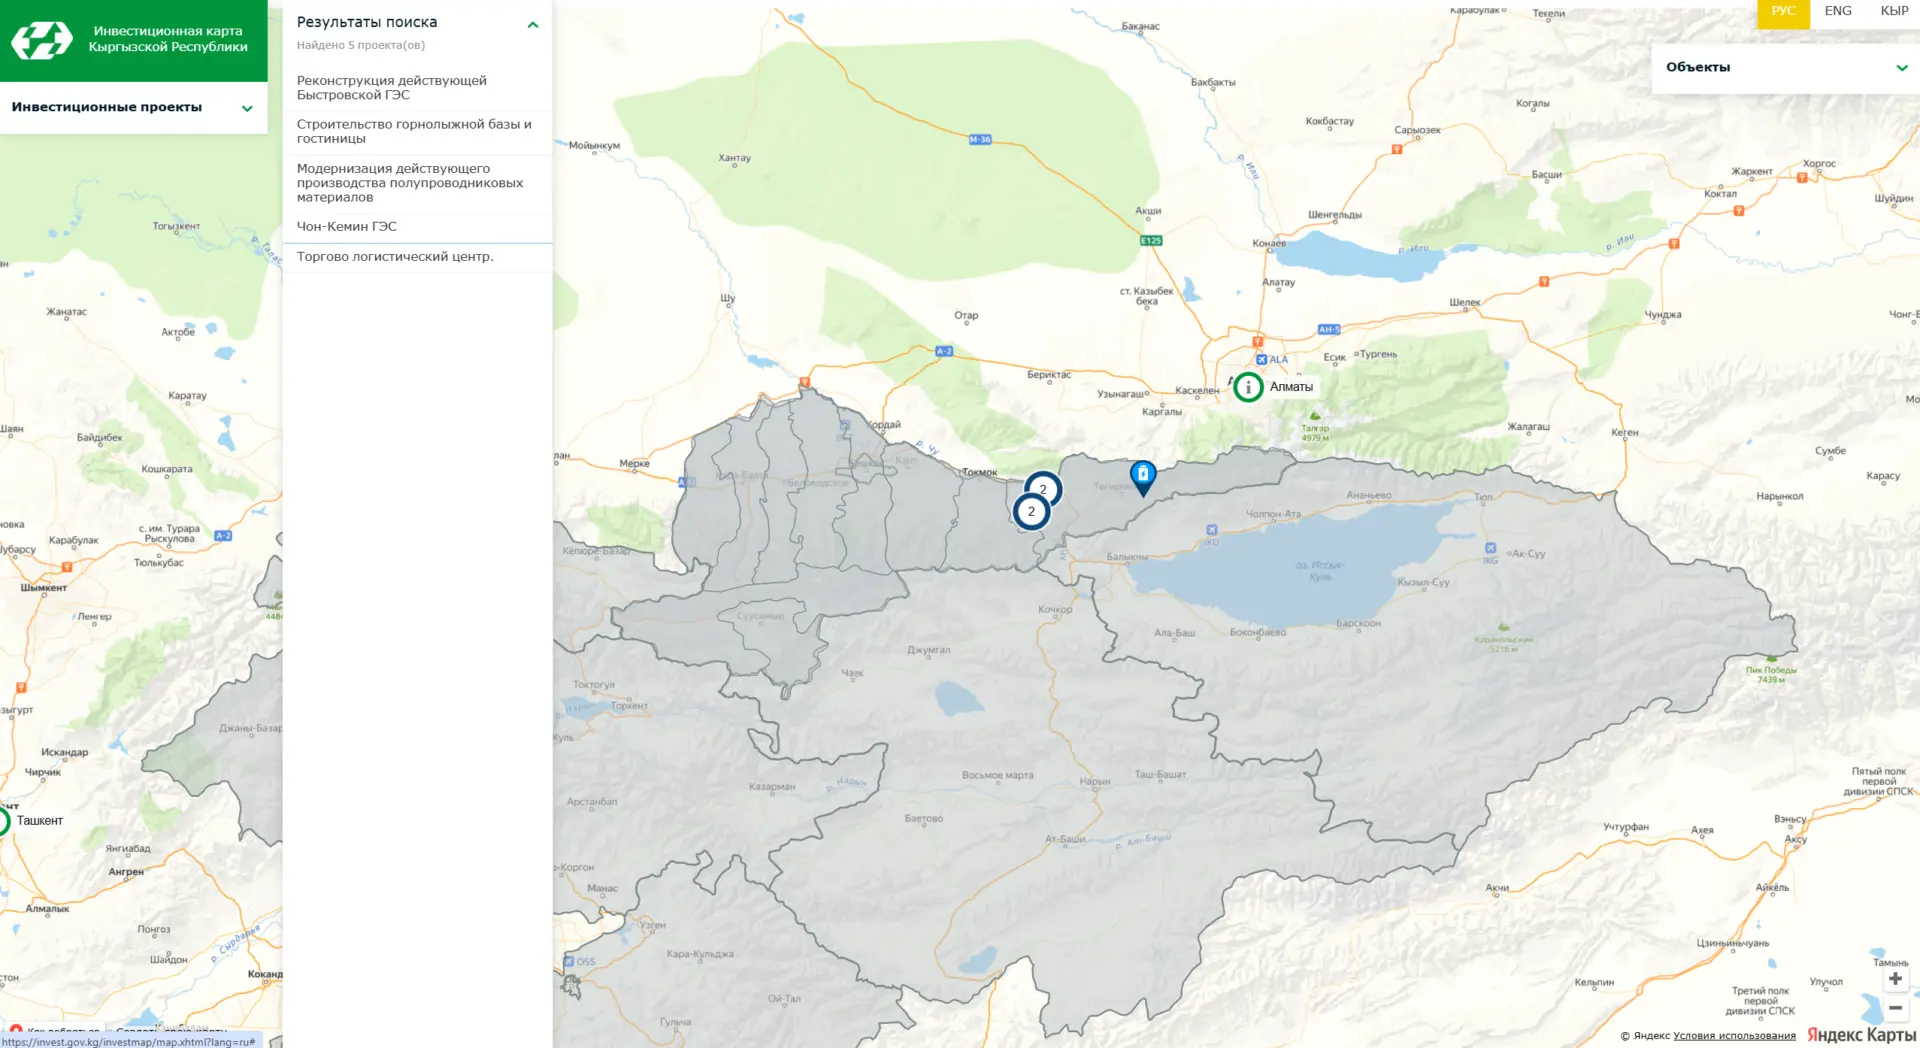Open Яндекс Условия использования link
1920x1048 pixels.
tap(1734, 1036)
